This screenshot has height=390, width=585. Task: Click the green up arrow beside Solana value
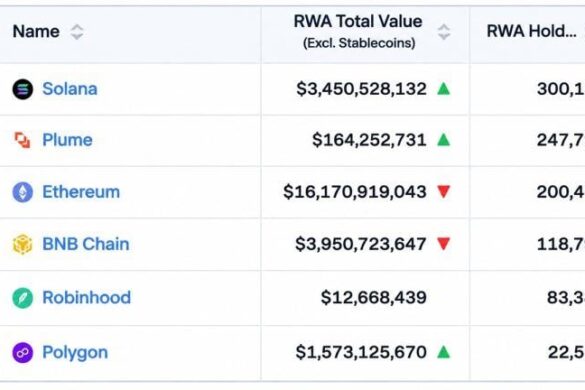(x=444, y=89)
